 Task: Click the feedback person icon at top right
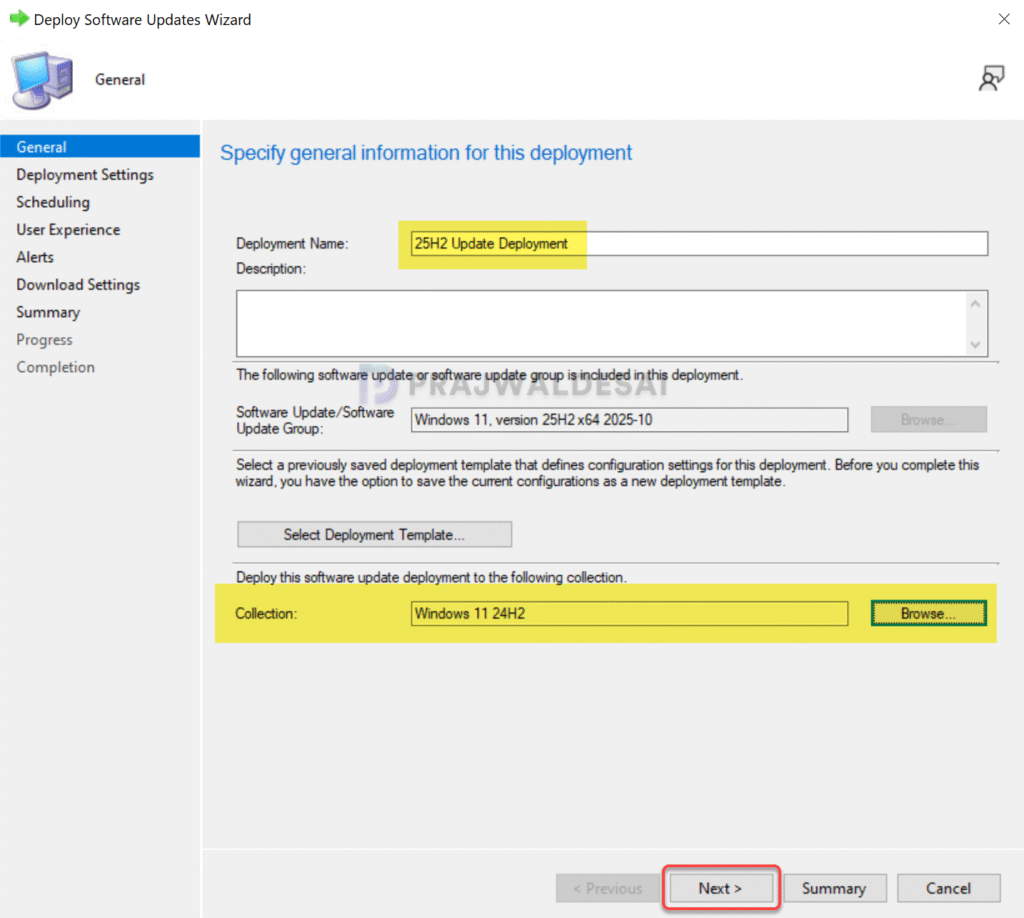(x=991, y=78)
